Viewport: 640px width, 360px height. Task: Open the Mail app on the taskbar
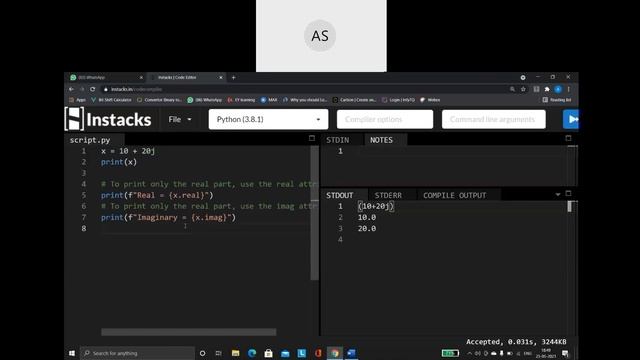click(x=285, y=353)
